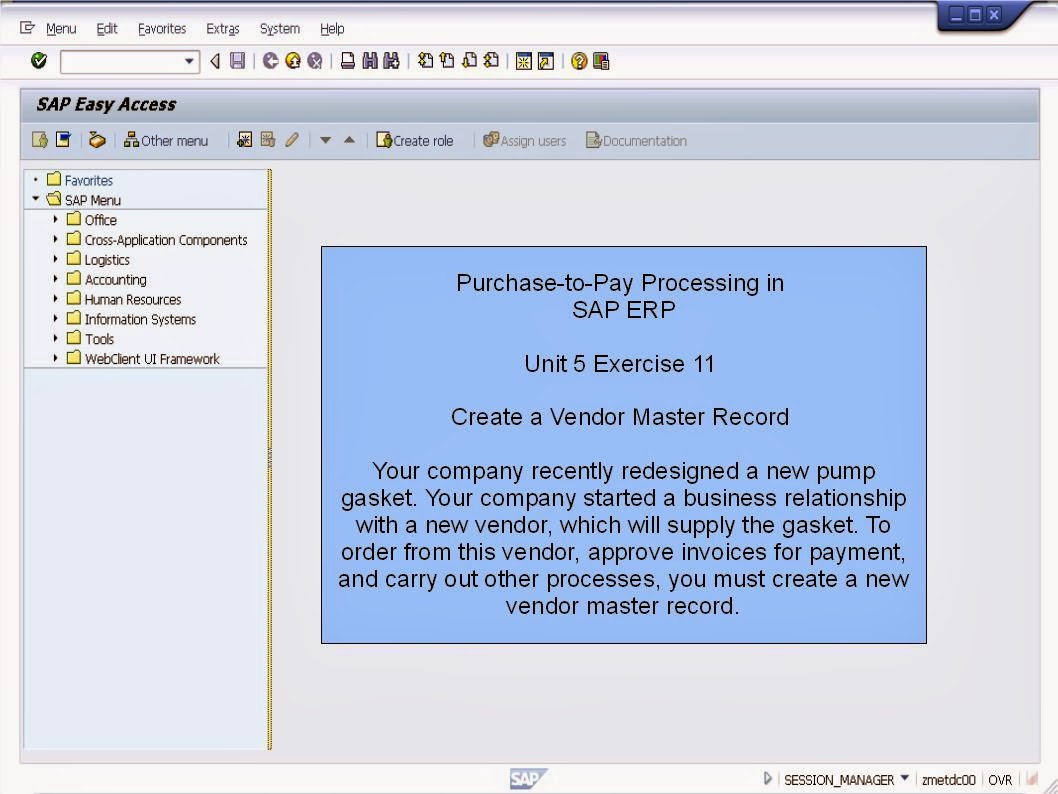
Task: Open the Menu menu
Action: (61, 28)
